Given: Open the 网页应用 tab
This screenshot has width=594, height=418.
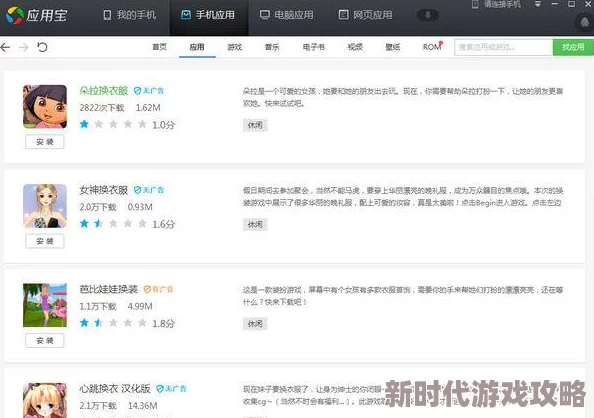Looking at the screenshot, I should point(365,15).
